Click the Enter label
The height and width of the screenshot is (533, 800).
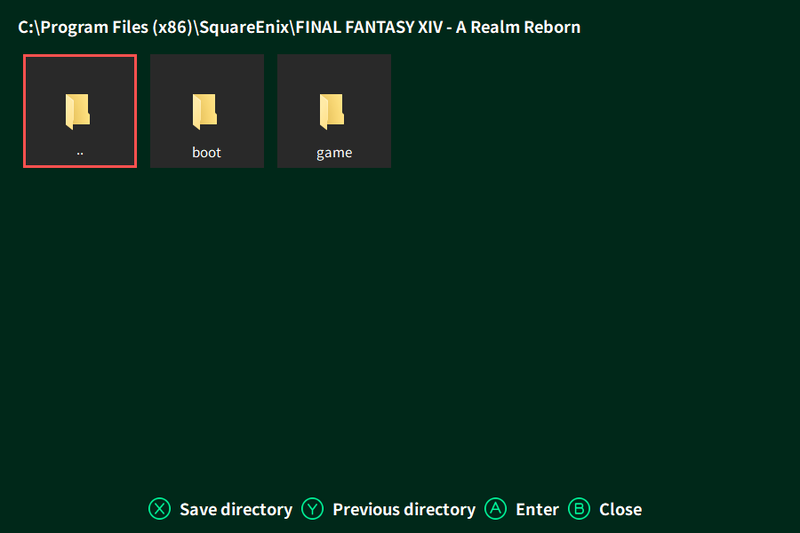point(537,509)
